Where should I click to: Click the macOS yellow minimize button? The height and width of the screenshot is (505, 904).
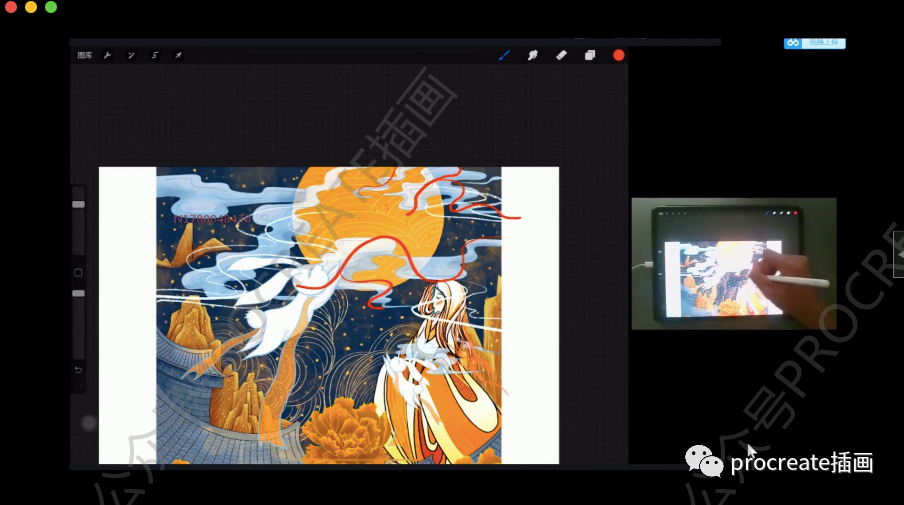pos(31,7)
